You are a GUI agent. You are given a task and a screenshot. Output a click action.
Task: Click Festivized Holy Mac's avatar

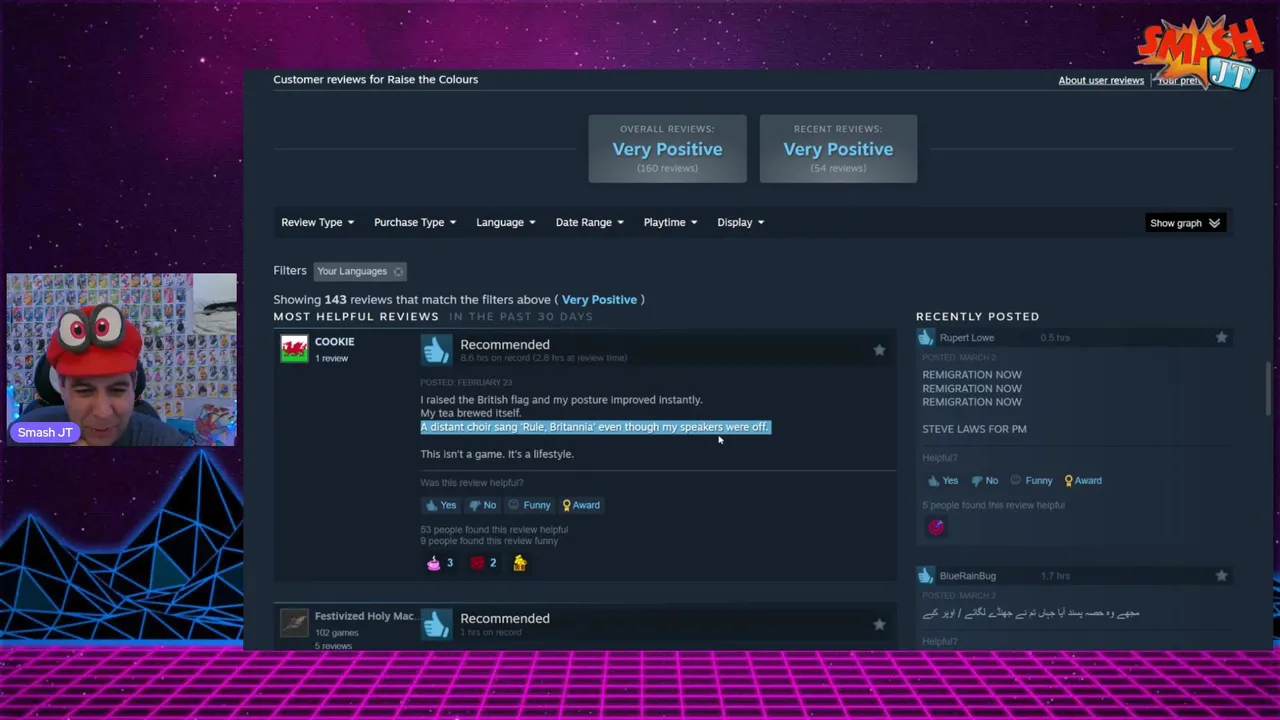(x=294, y=623)
